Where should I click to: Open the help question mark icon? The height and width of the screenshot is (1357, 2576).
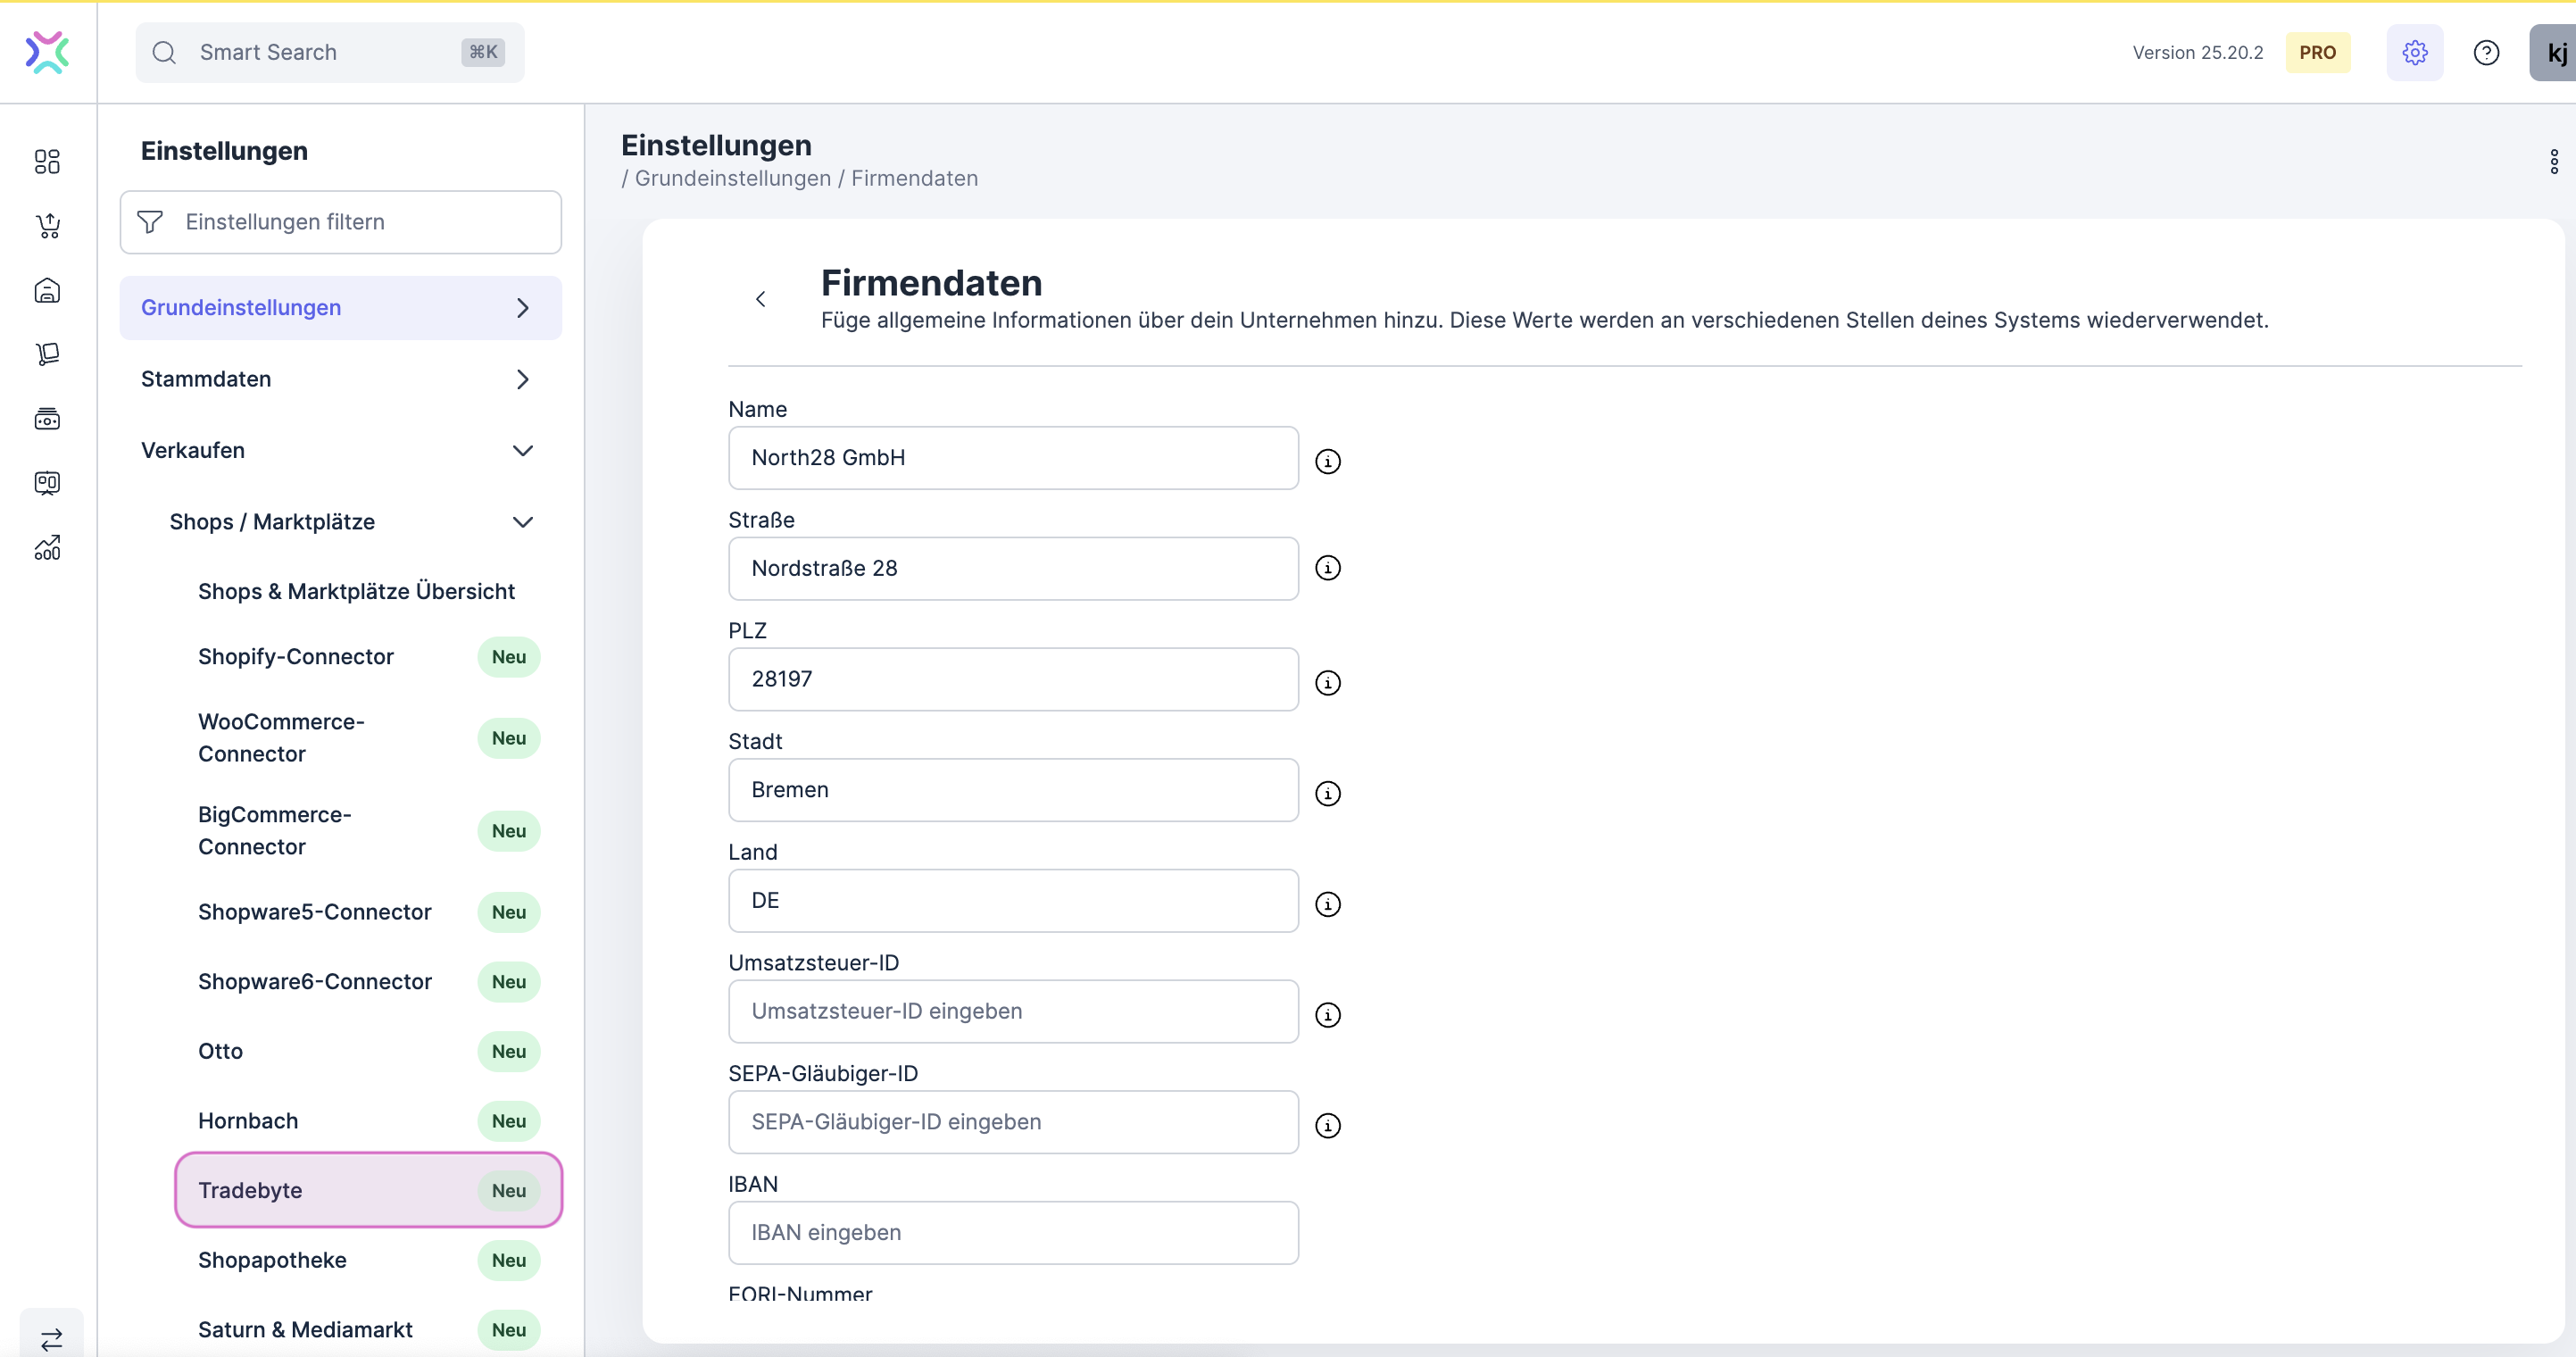2486,52
